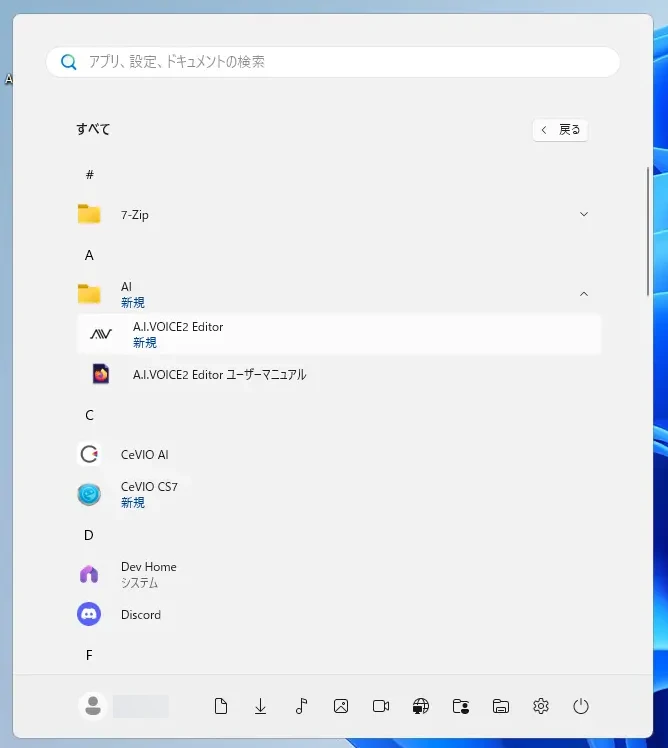The image size is (668, 748).
Task: Open the A.I.VOICE2 Editor ユーザーマニュアル icon
Action: tap(101, 374)
